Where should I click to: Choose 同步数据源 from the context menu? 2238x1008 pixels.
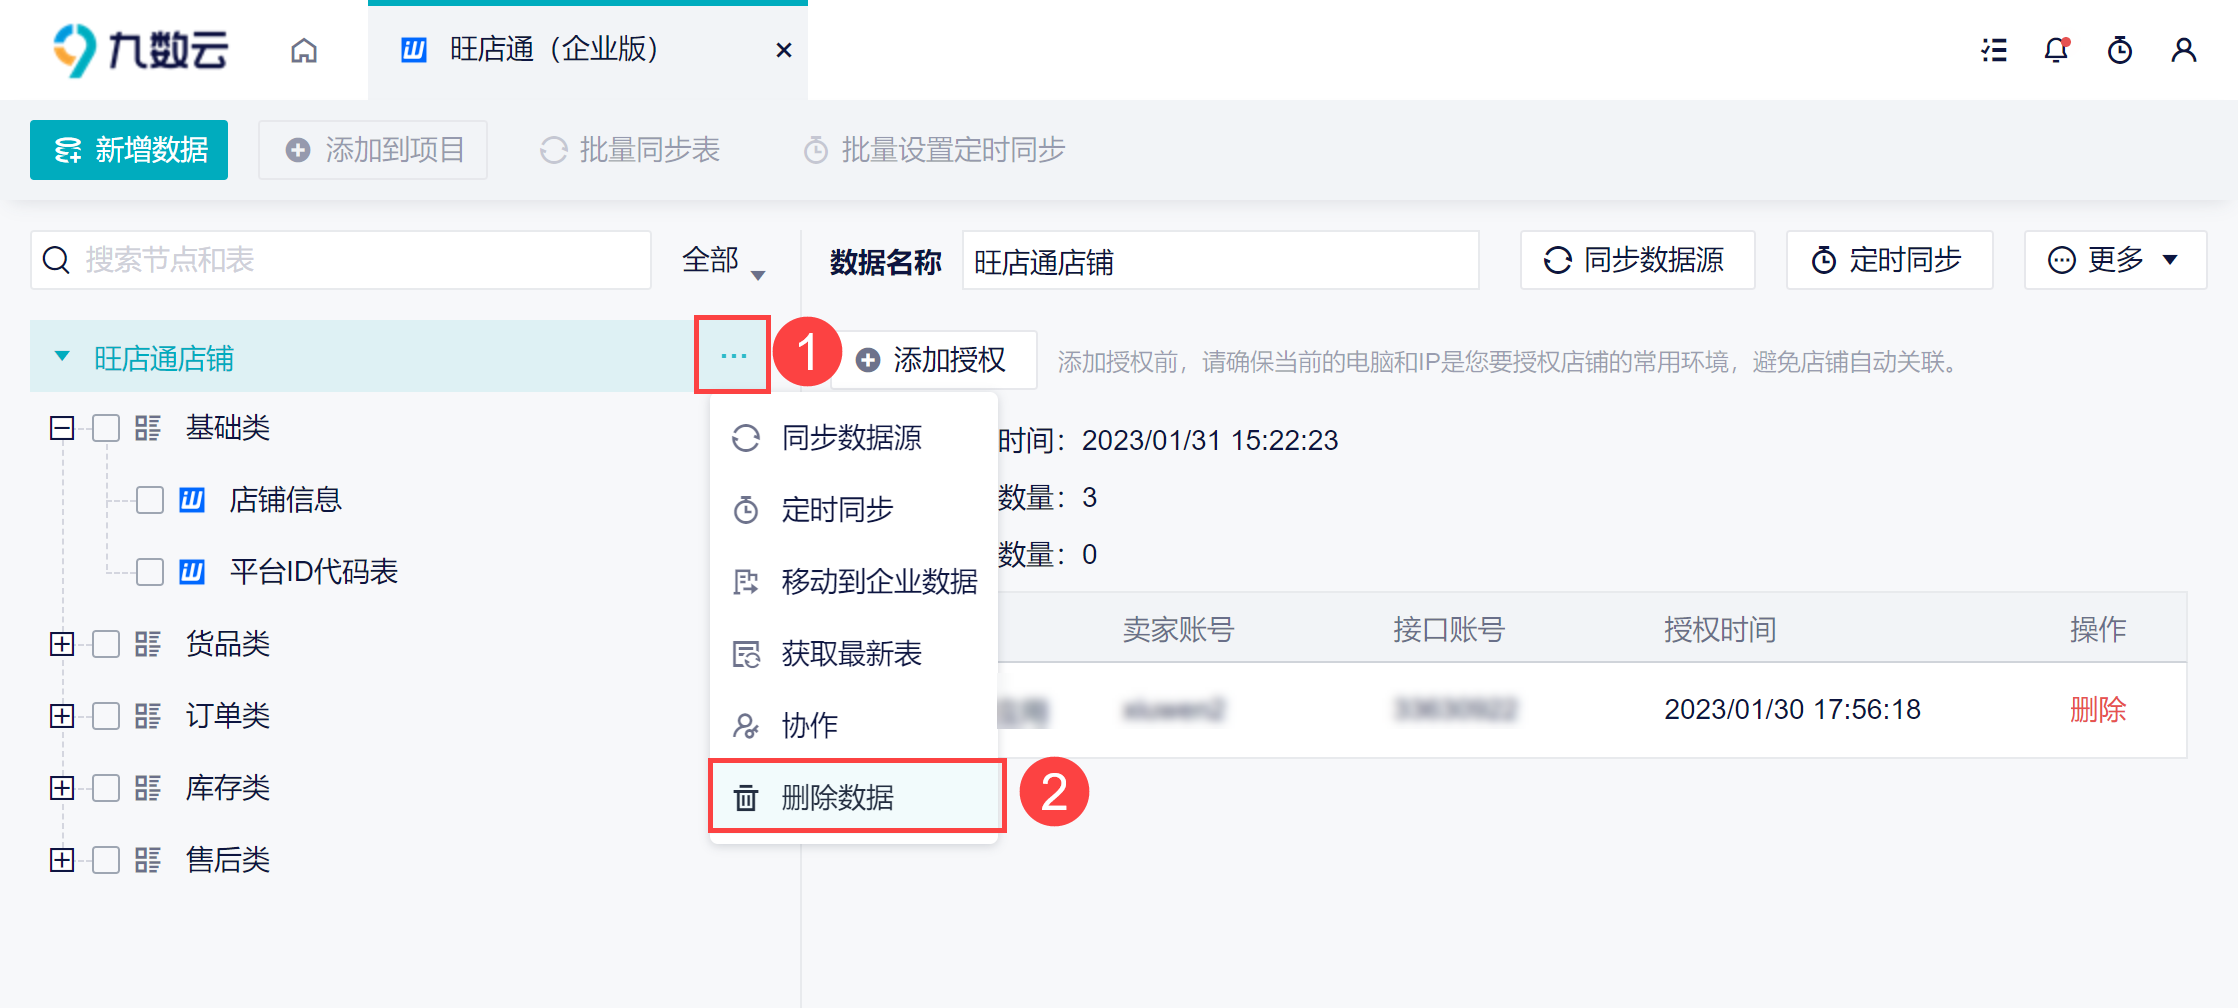(854, 438)
